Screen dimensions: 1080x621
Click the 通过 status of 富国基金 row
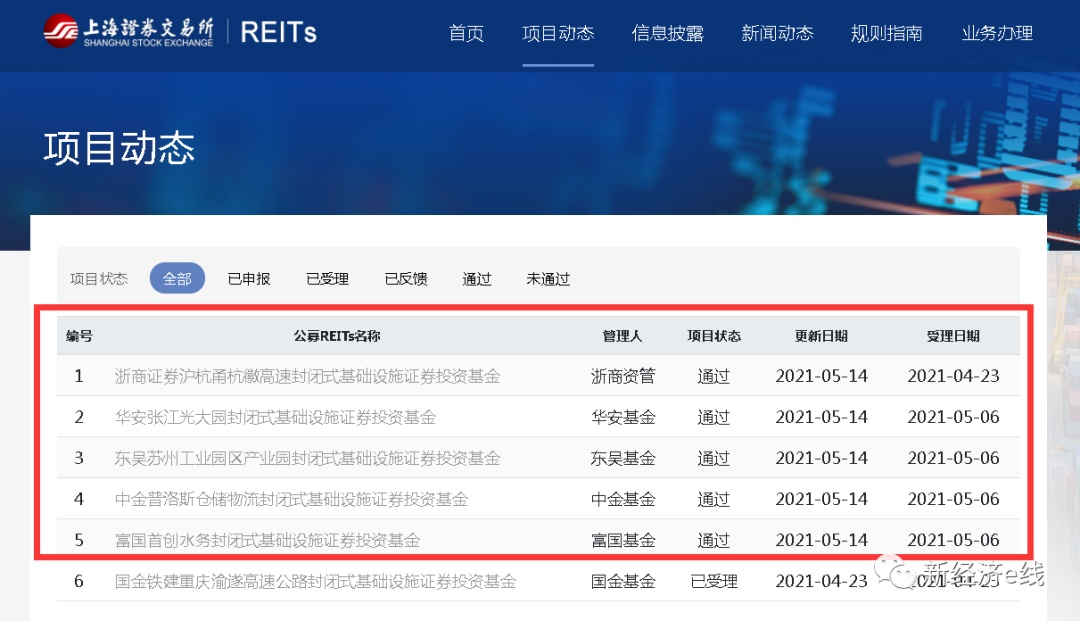714,540
